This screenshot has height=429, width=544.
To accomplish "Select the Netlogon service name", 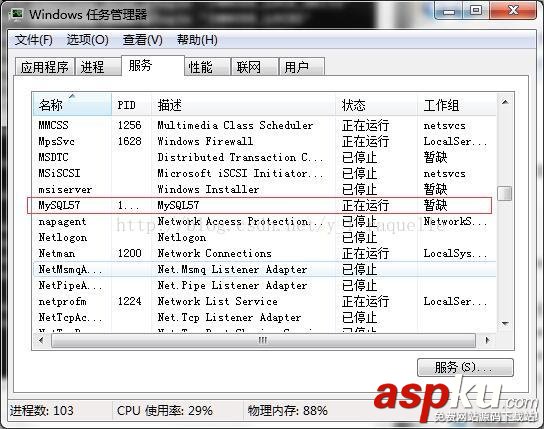I will 63,238.
